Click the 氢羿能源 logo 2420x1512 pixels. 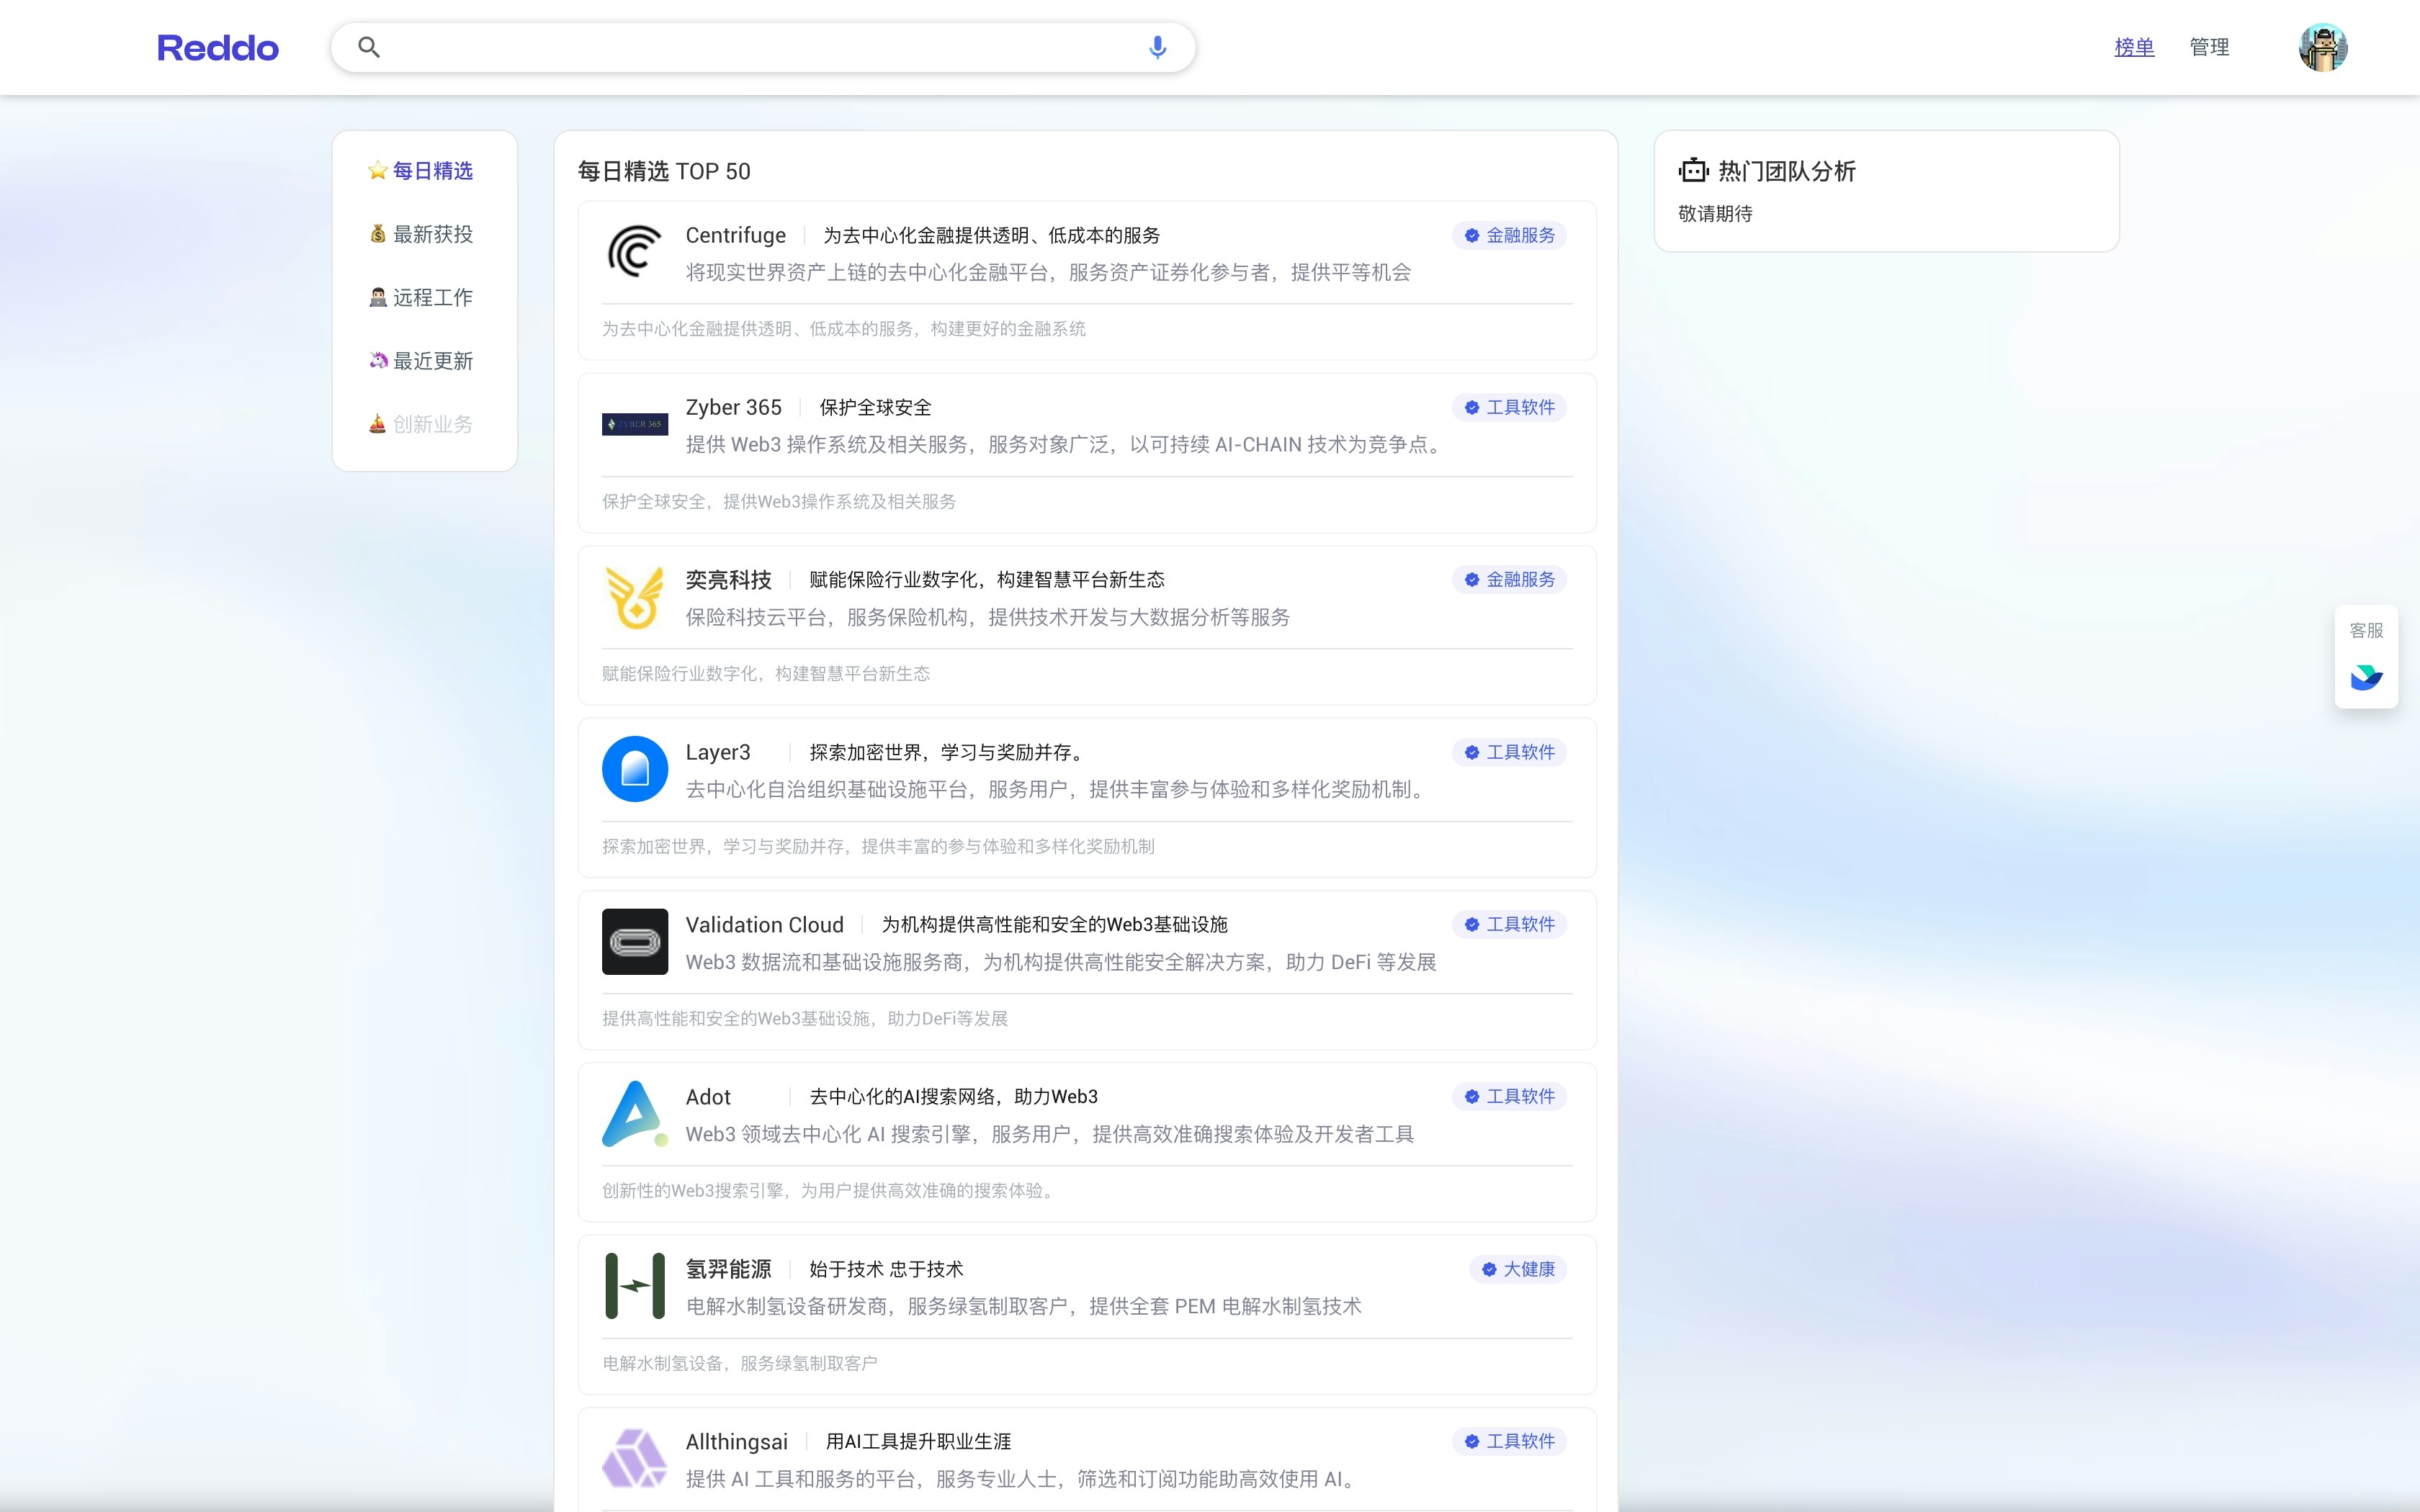coord(635,1286)
